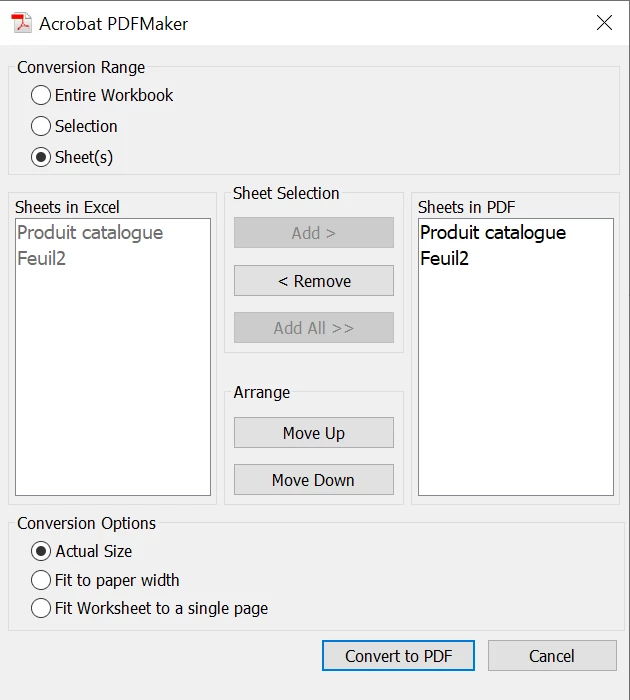Choose the Selection conversion range
The height and width of the screenshot is (700, 630).
point(74,126)
